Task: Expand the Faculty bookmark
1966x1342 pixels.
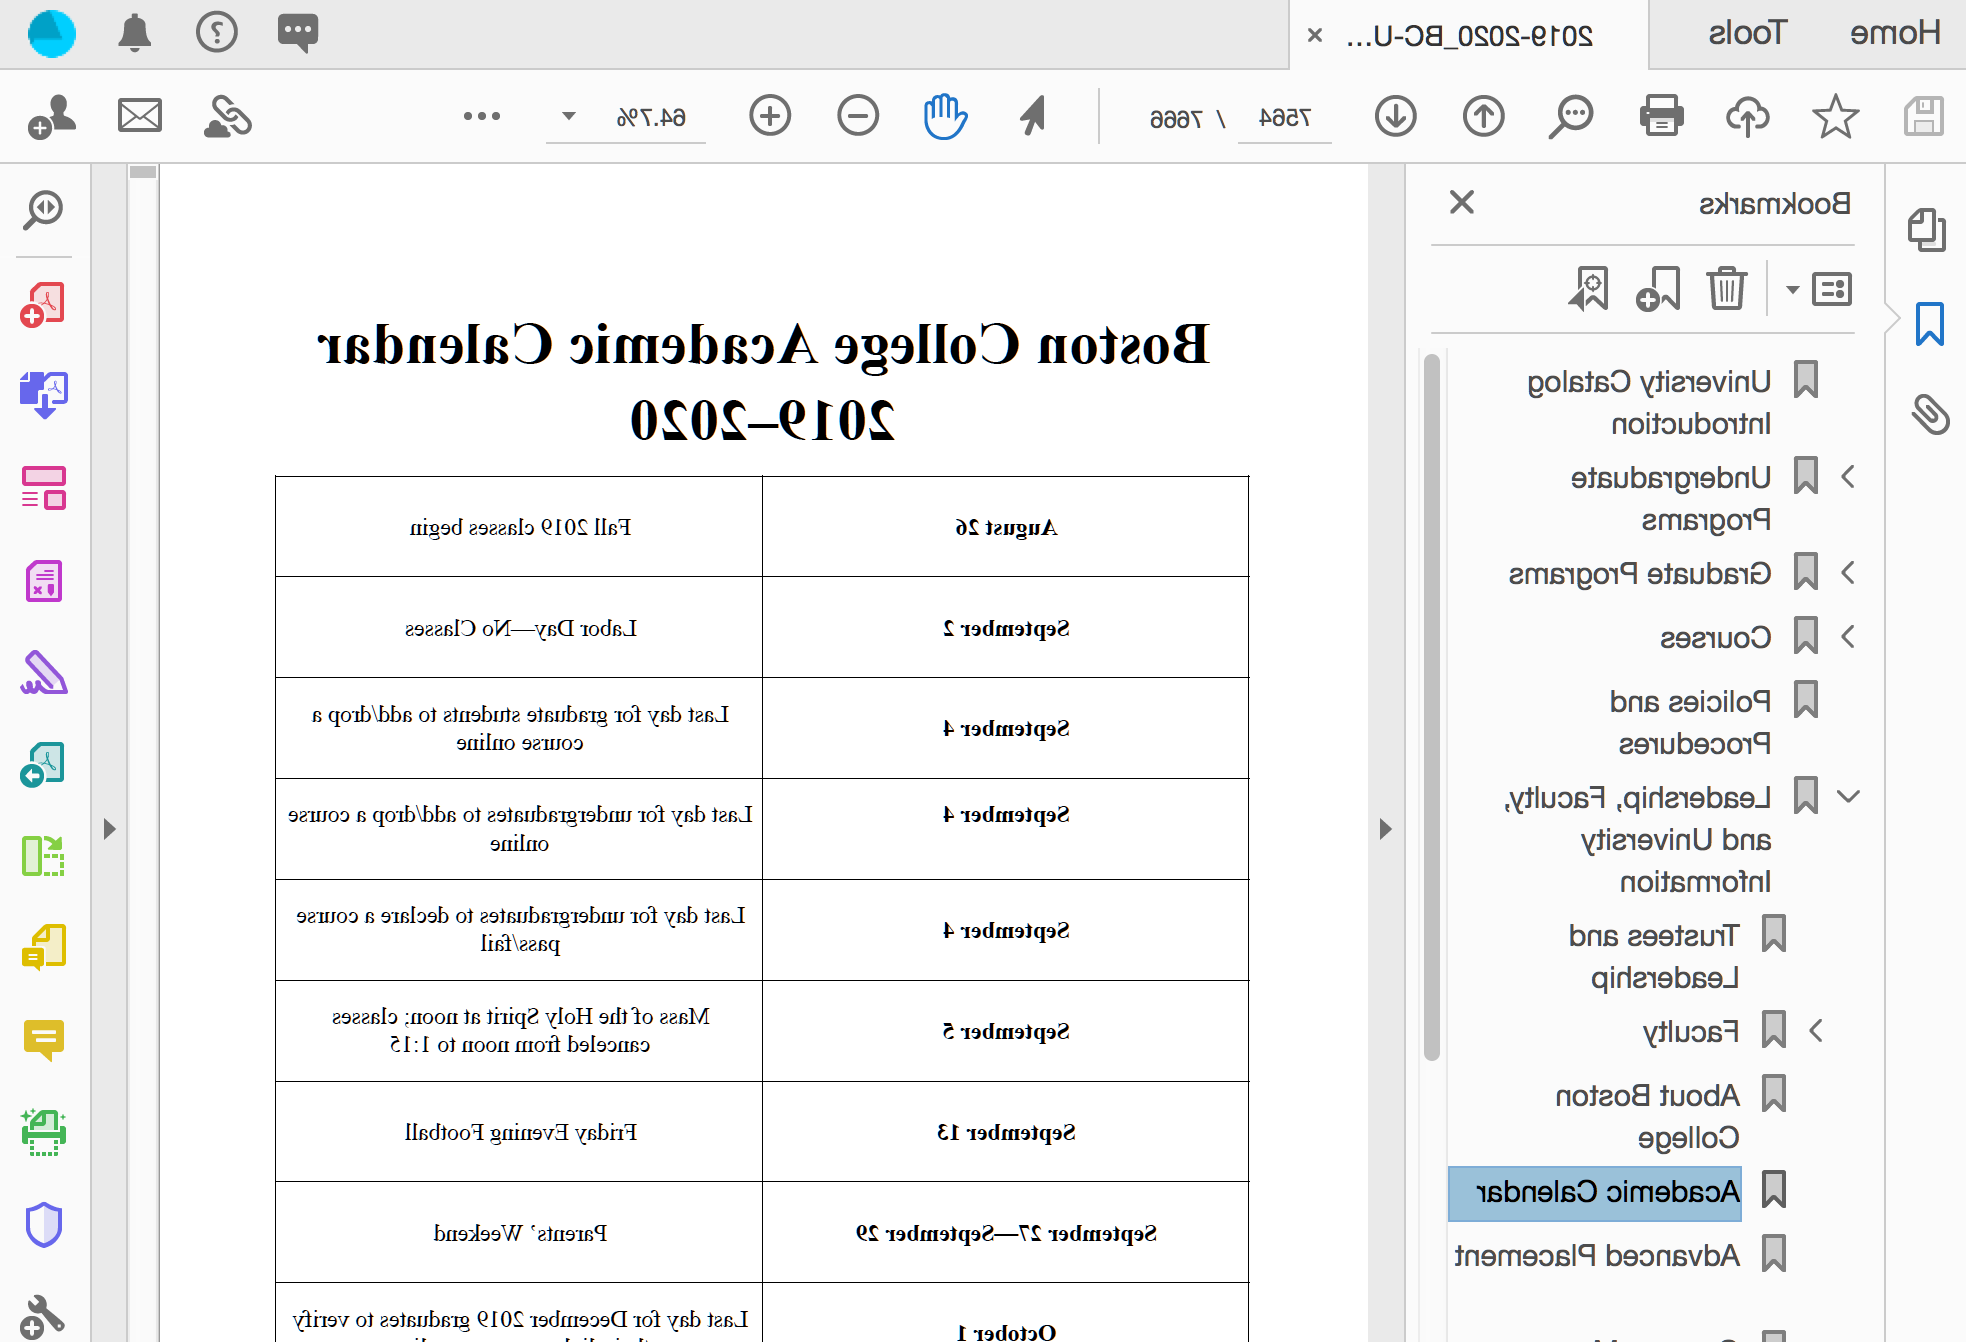Action: point(1817,1030)
